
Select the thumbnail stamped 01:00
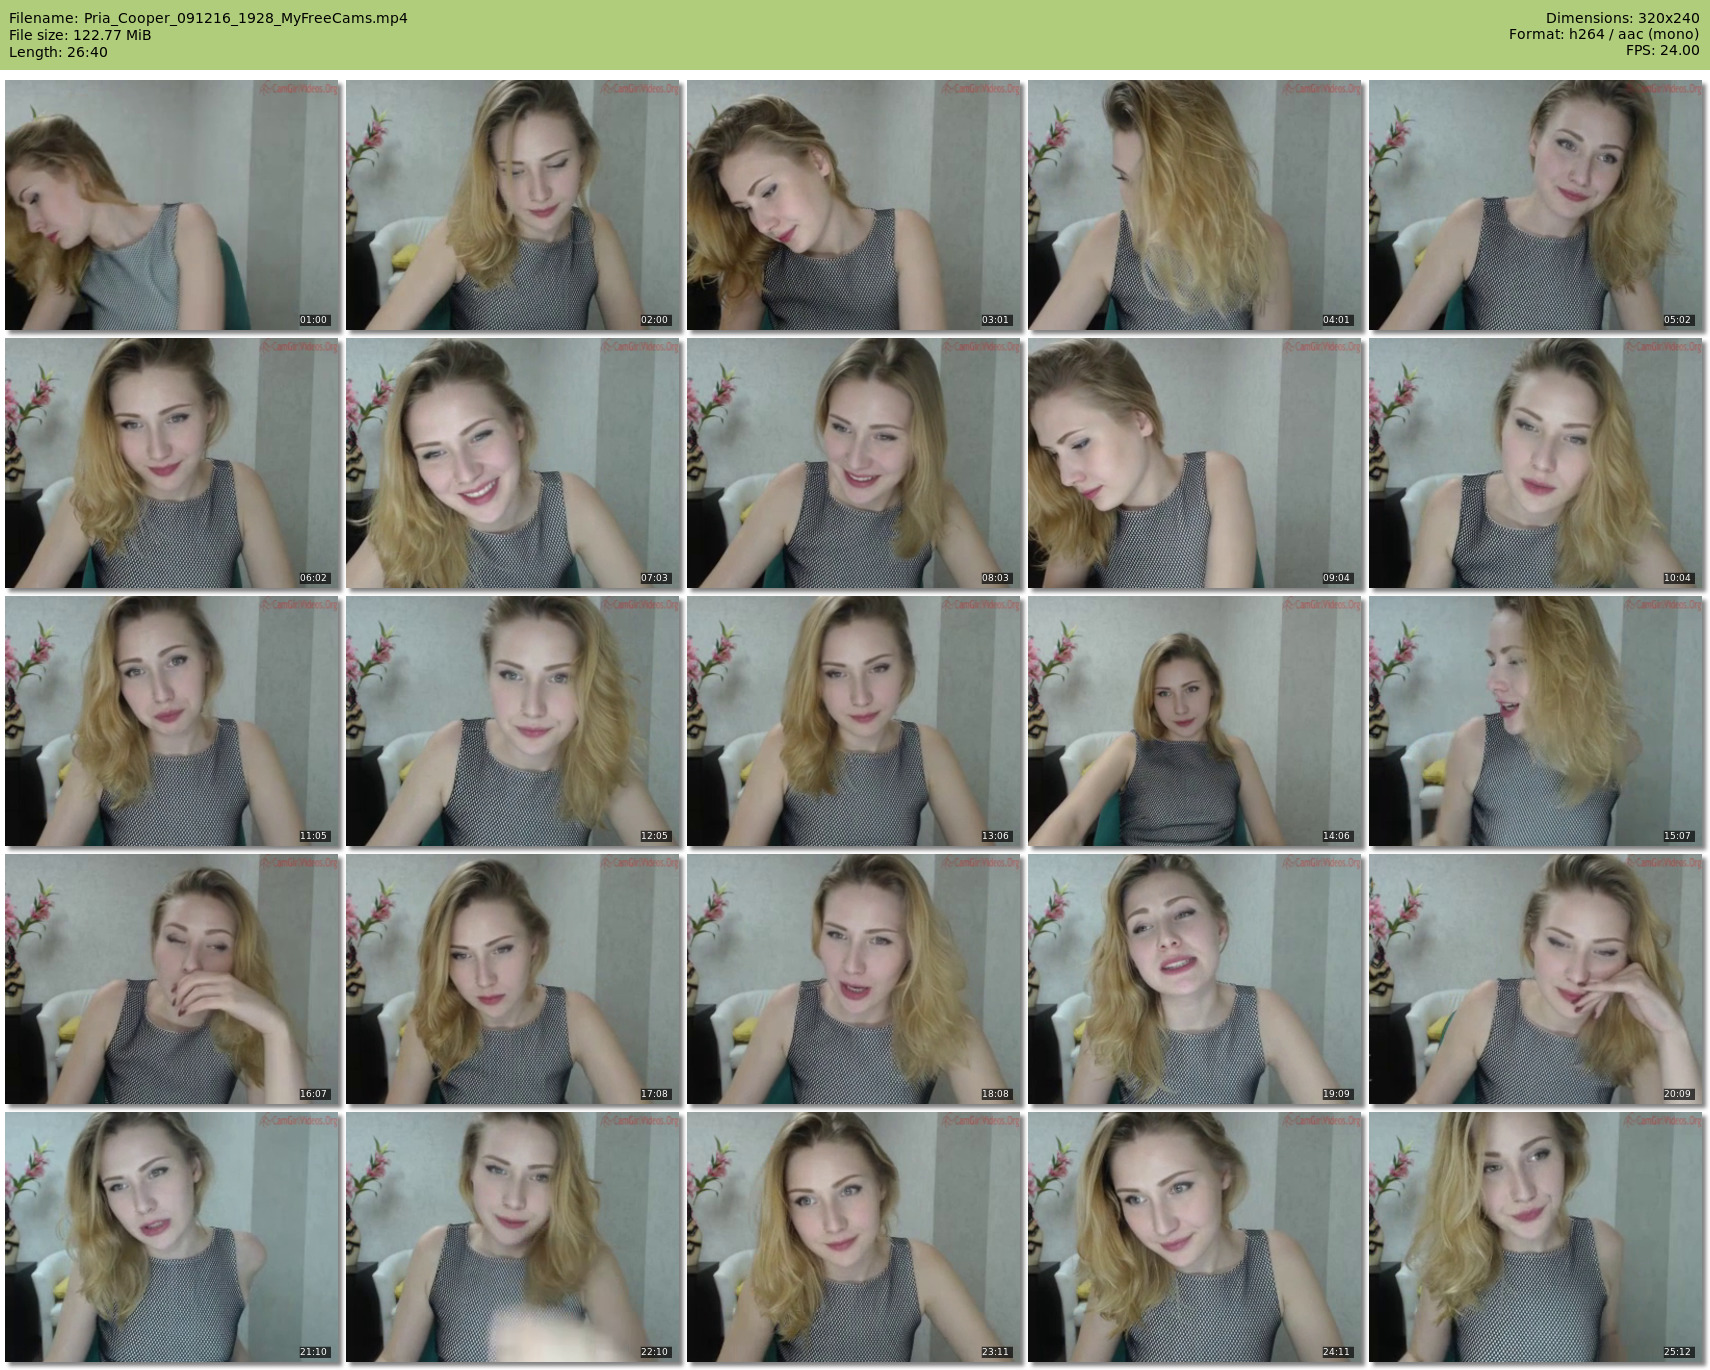pos(173,205)
